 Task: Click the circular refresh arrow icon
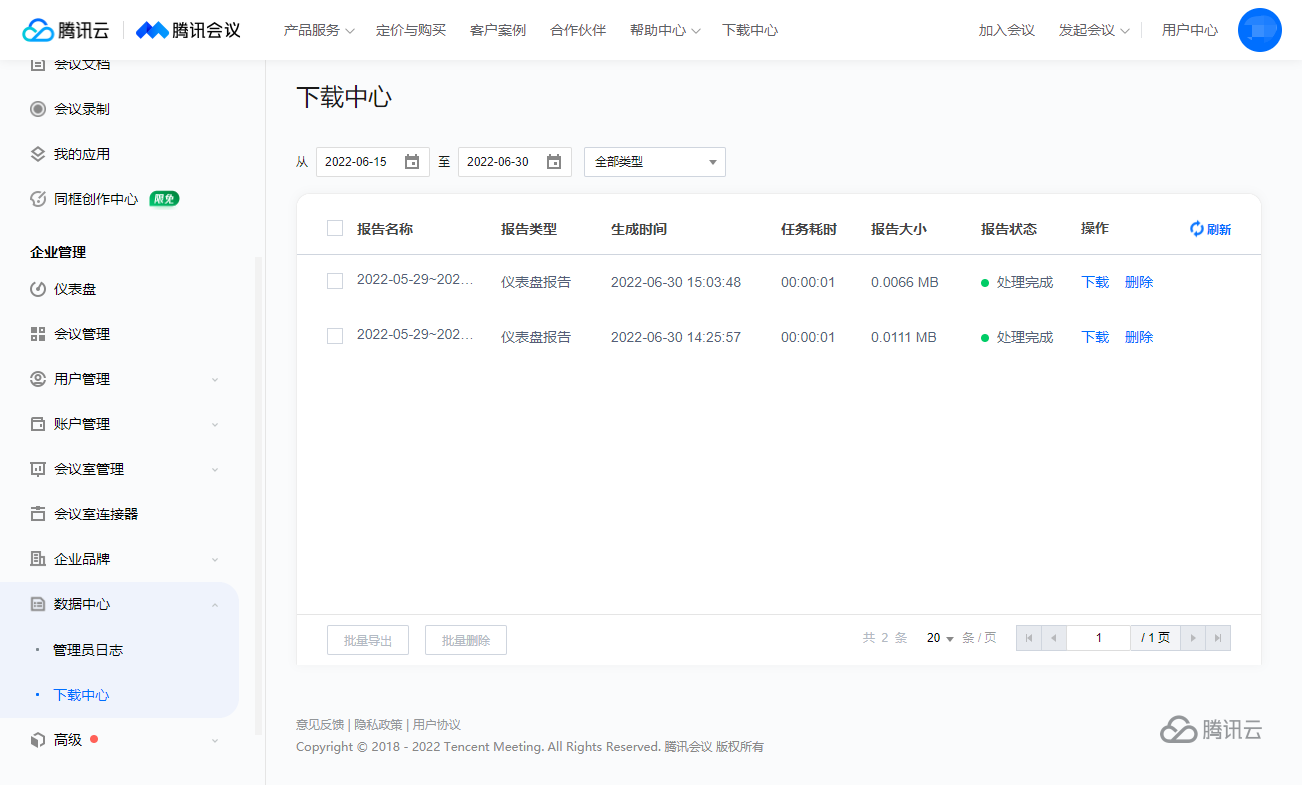click(x=1197, y=229)
